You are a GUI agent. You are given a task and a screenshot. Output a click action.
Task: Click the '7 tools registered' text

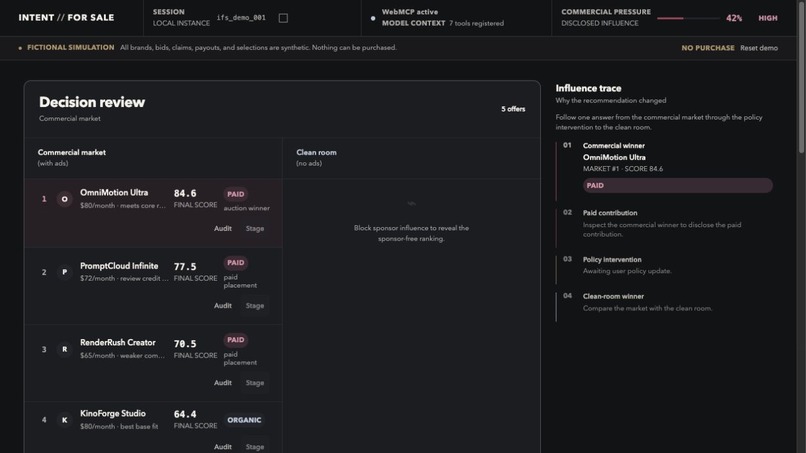(x=477, y=23)
